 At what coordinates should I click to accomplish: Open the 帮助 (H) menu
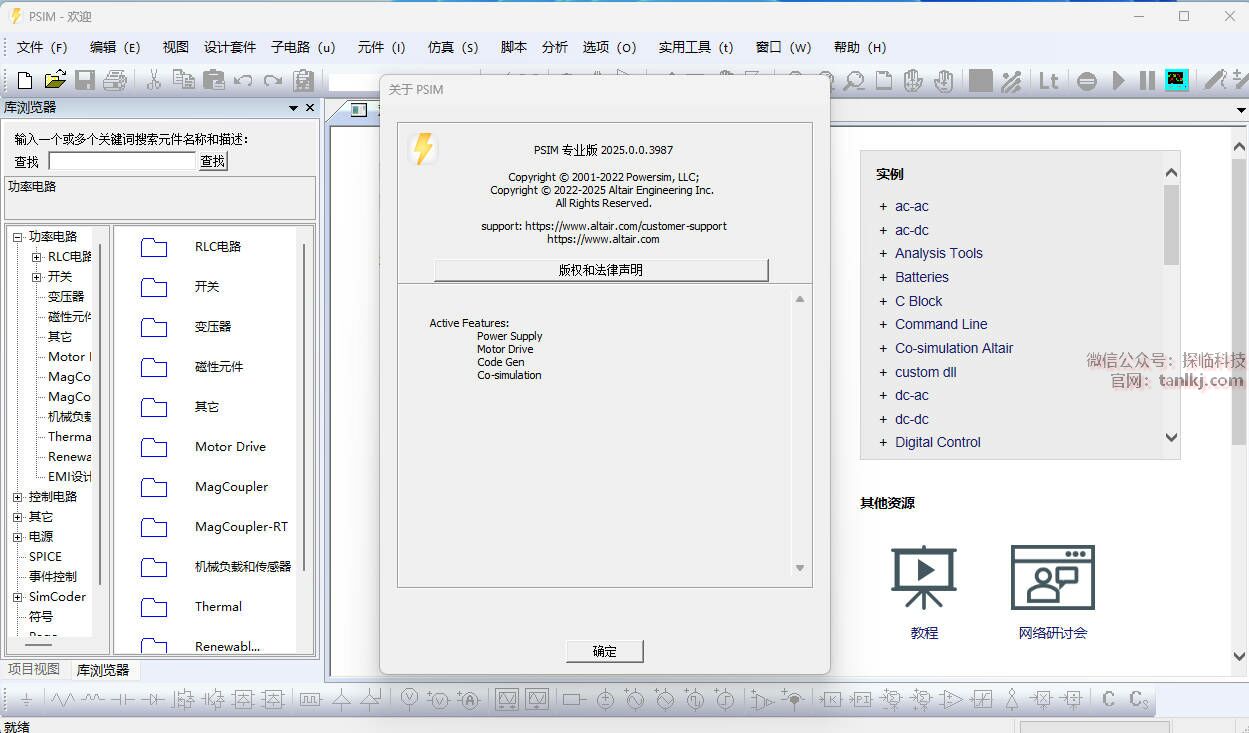click(x=859, y=47)
